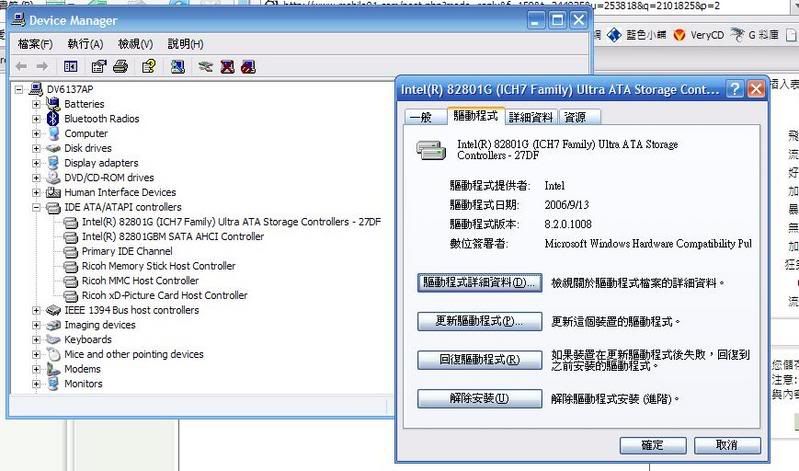Switch to the 詳細資料 tab
Image resolution: width=799 pixels, height=471 pixels.
tap(530, 117)
